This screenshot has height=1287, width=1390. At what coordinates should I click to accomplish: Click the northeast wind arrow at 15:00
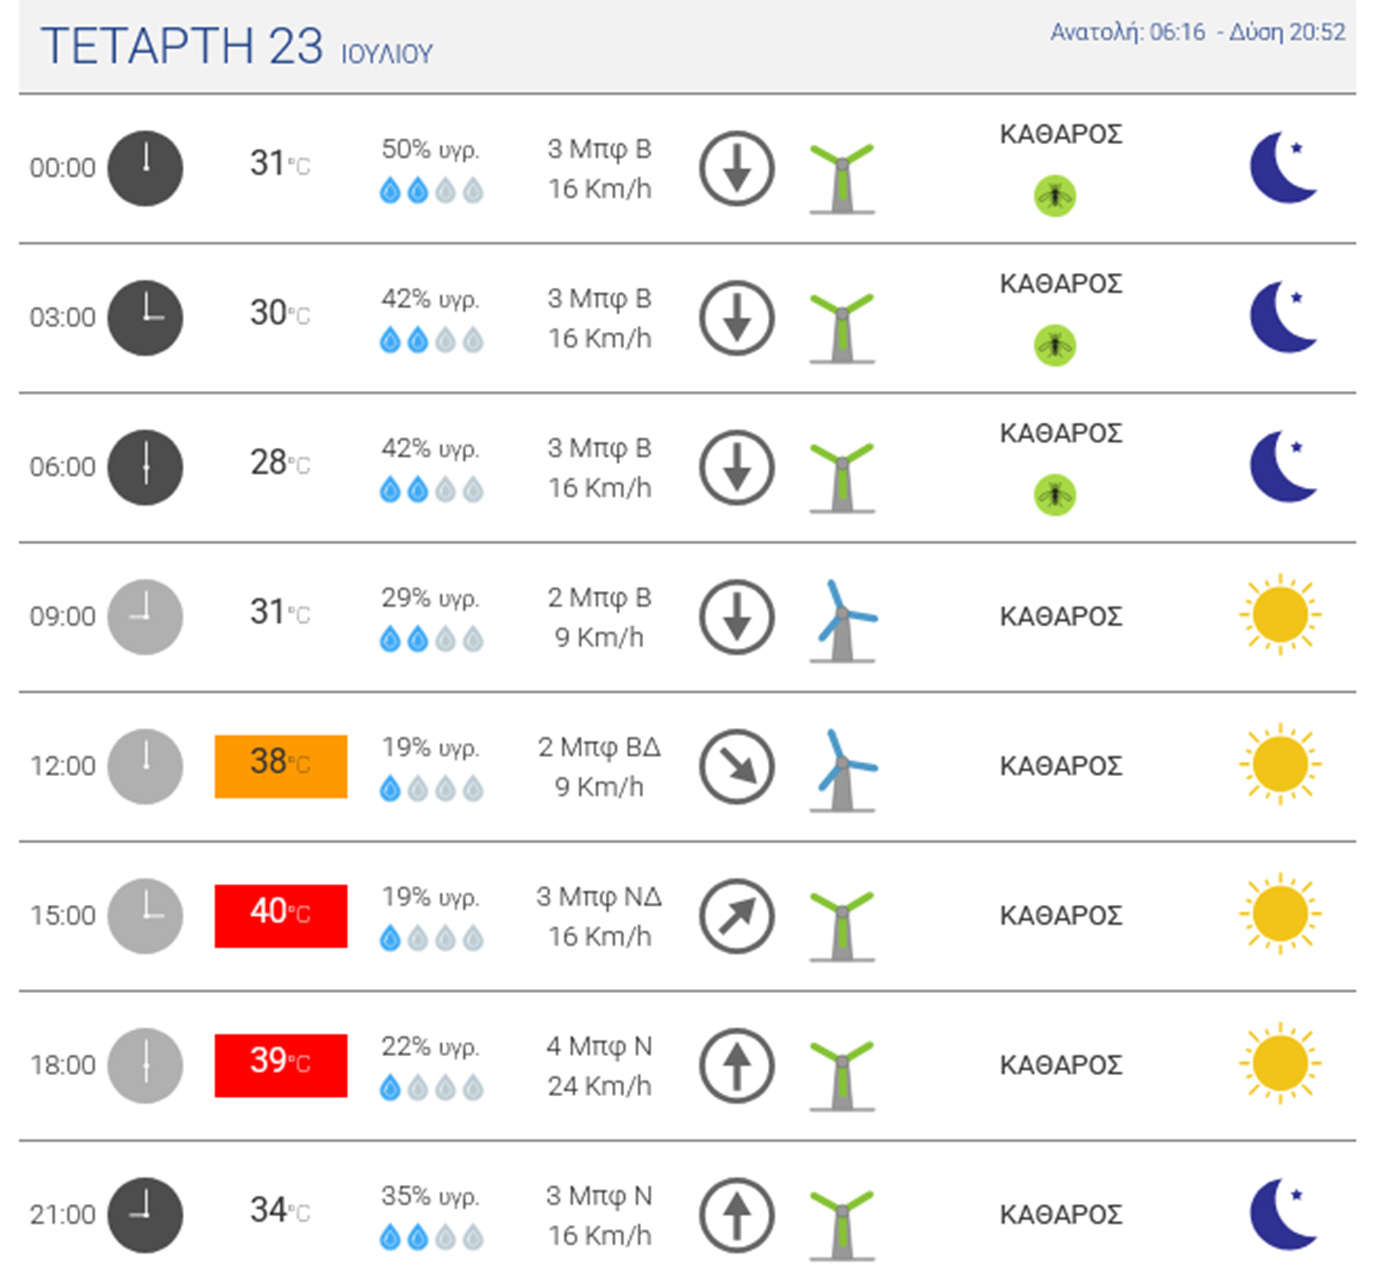(x=737, y=916)
